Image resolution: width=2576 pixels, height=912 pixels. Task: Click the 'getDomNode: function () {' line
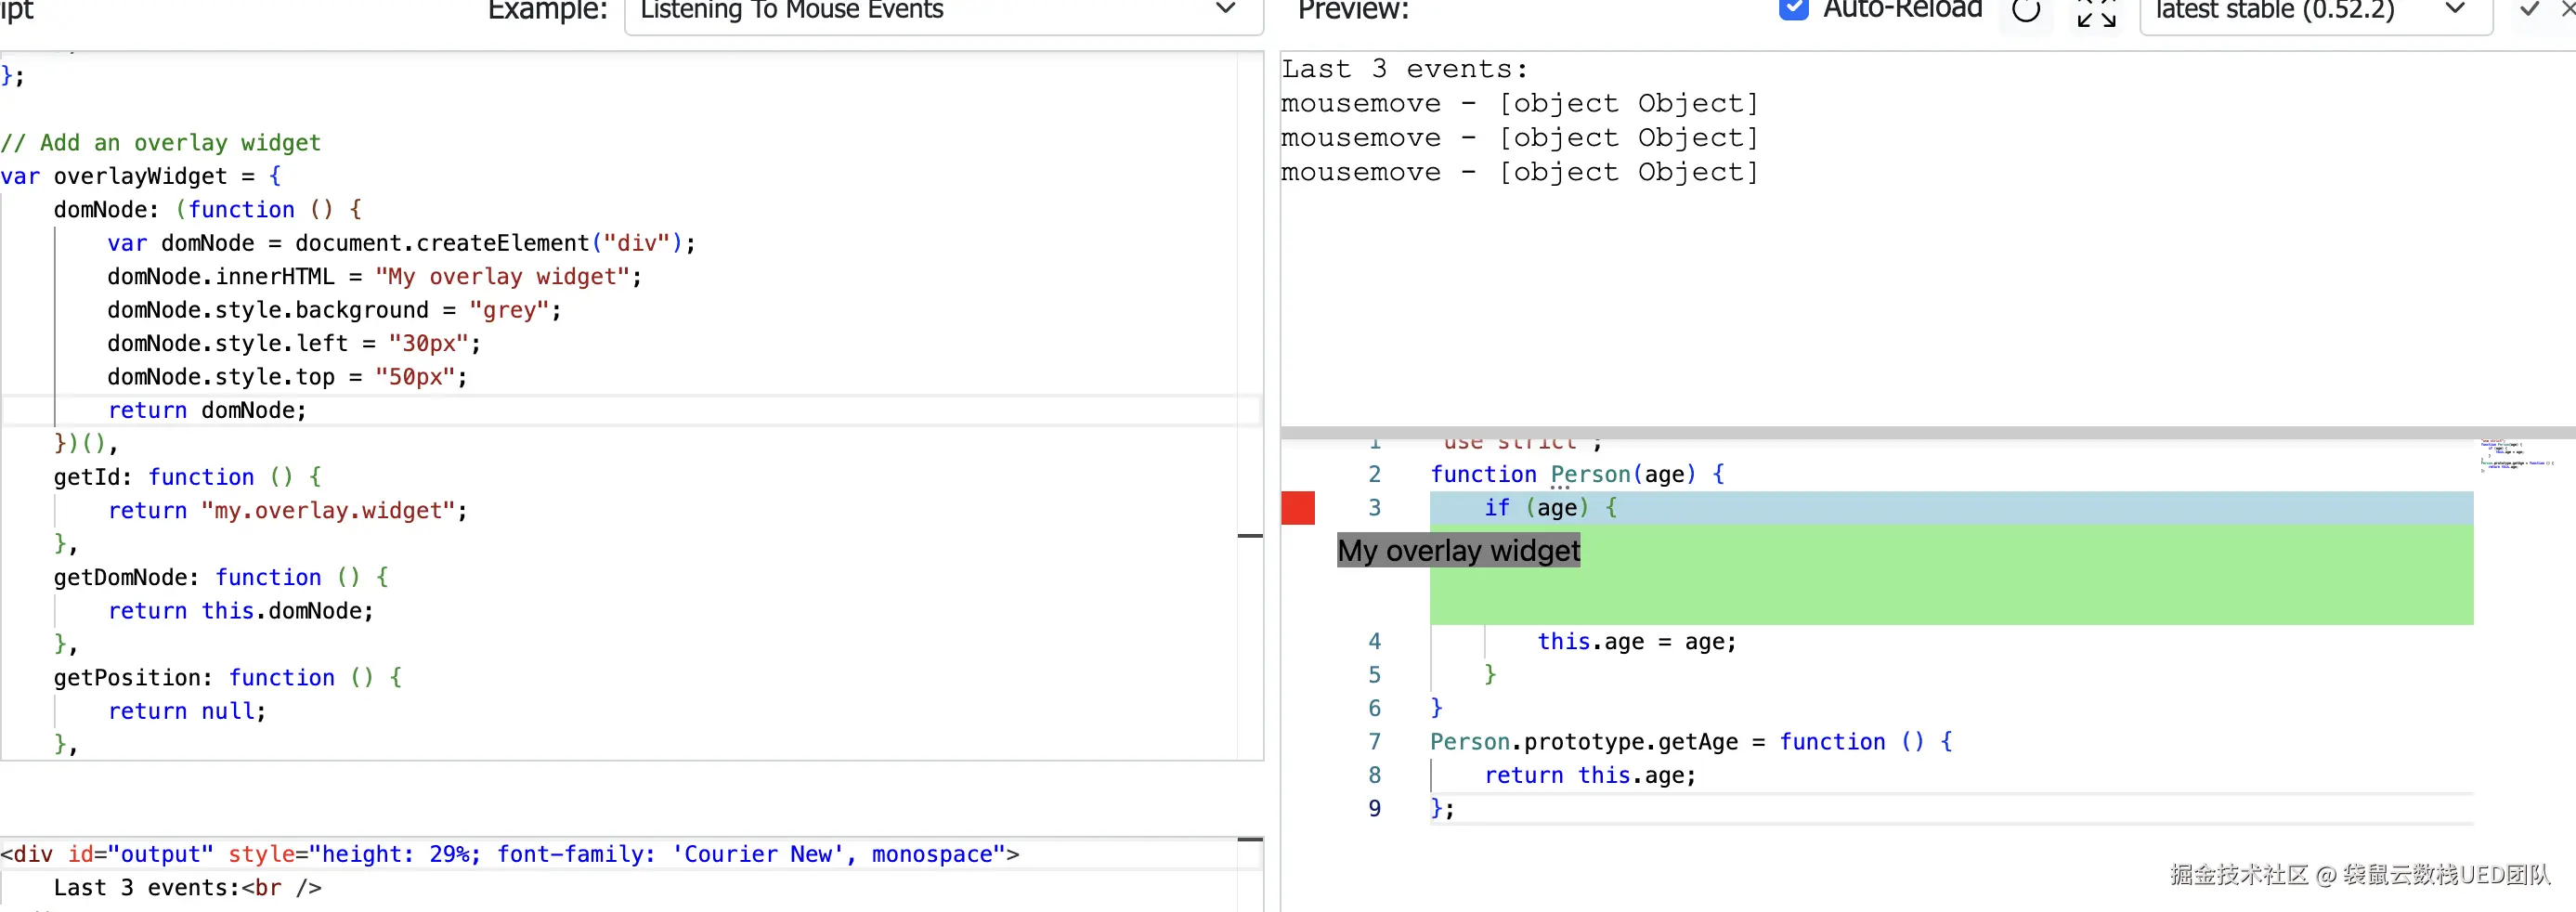point(221,577)
